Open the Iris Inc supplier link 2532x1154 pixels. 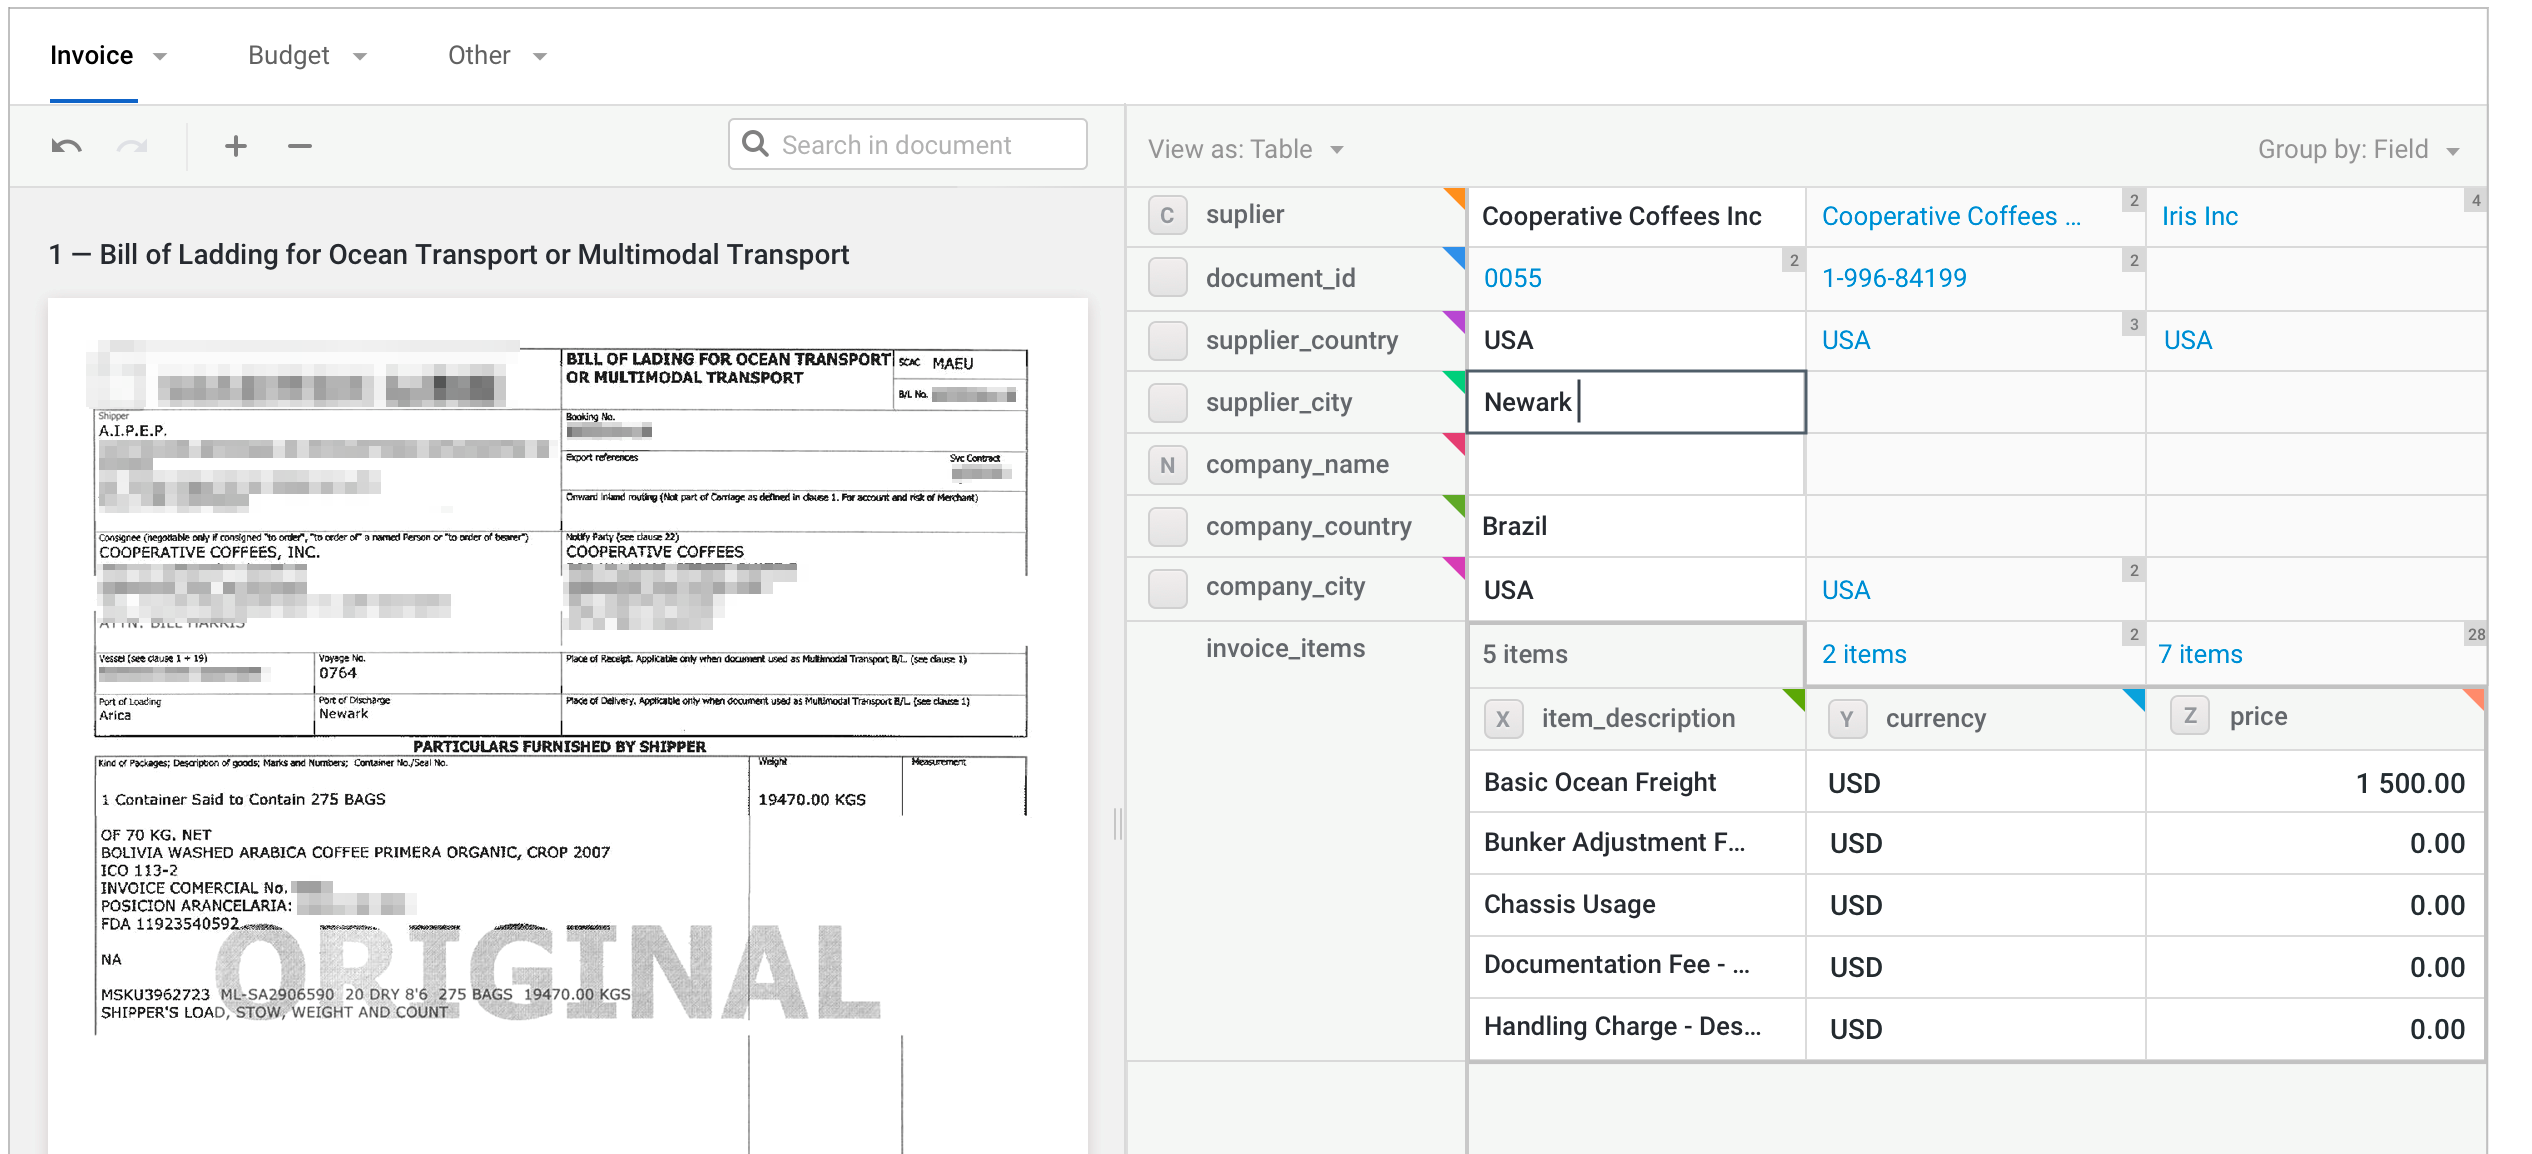click(2199, 216)
